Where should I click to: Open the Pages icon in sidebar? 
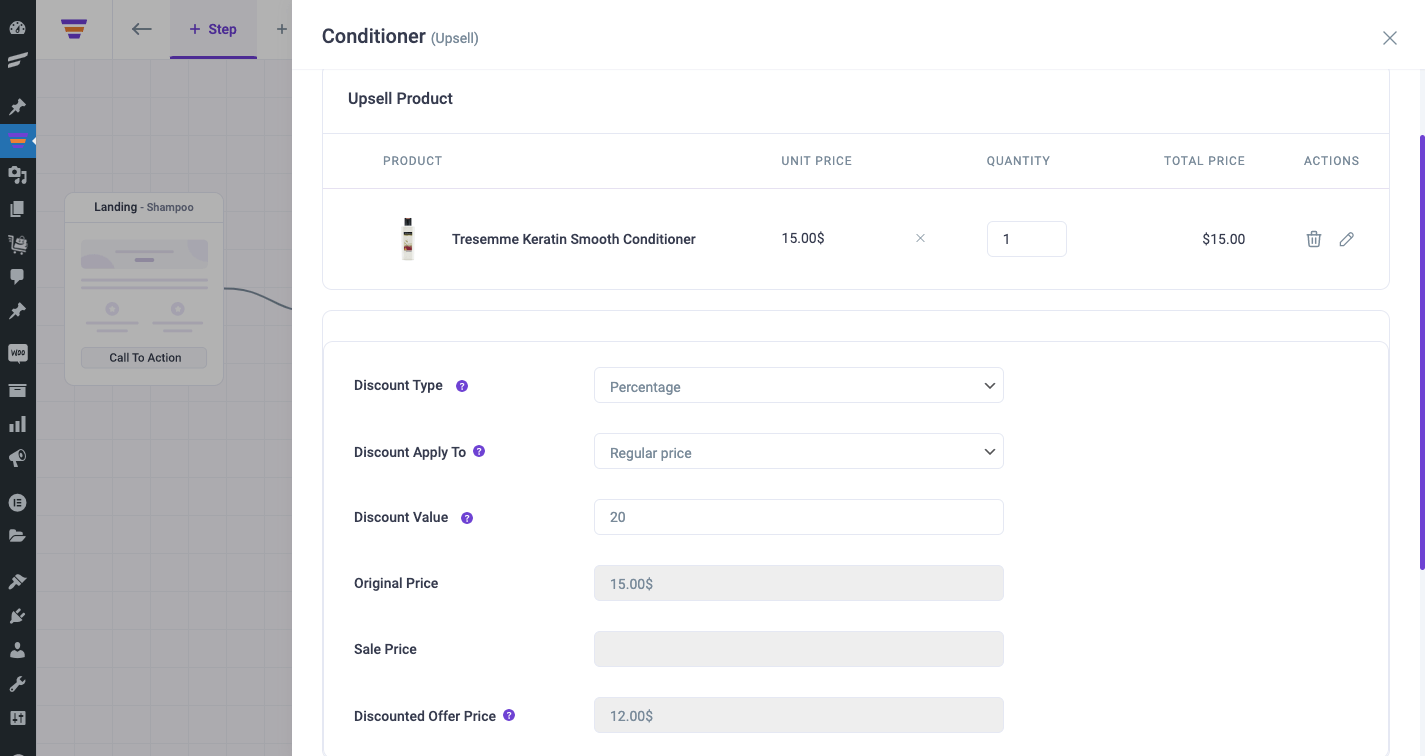[17, 209]
